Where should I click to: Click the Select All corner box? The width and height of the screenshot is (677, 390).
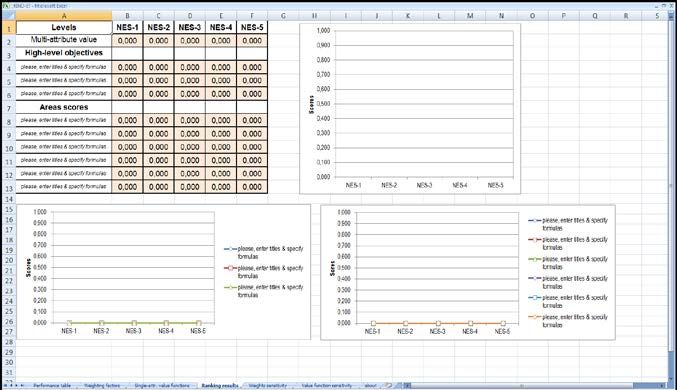click(x=8, y=16)
